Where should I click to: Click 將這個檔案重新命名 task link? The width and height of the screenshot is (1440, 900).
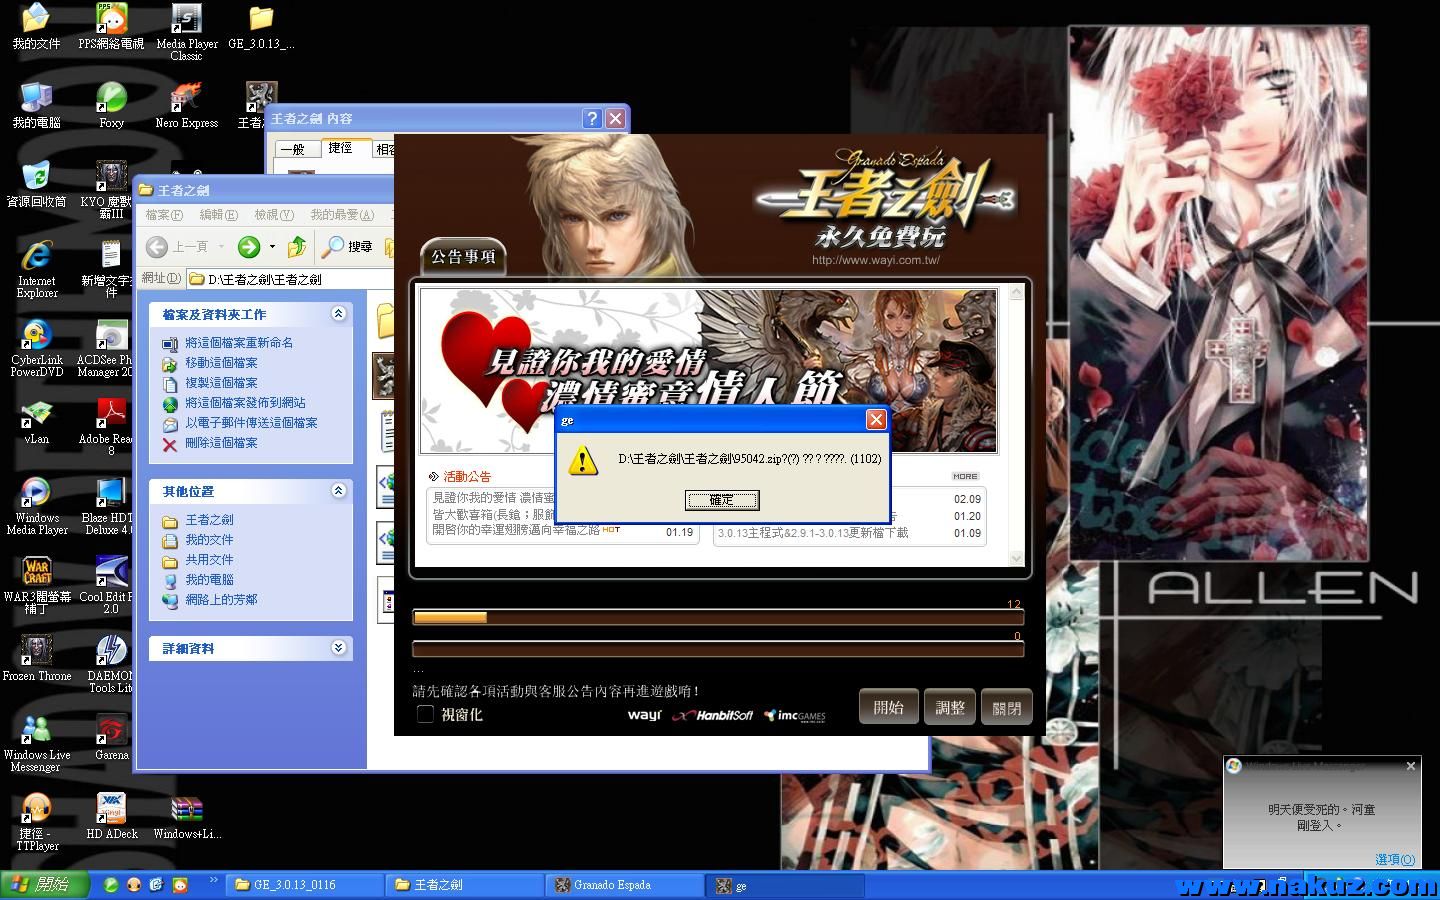(x=239, y=342)
